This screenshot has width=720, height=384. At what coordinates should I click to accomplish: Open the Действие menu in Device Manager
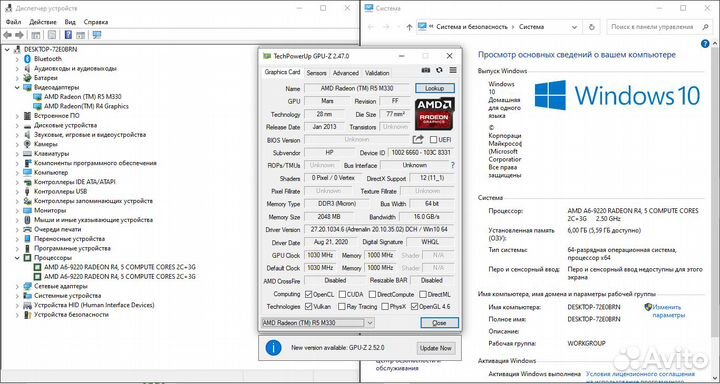click(x=43, y=22)
